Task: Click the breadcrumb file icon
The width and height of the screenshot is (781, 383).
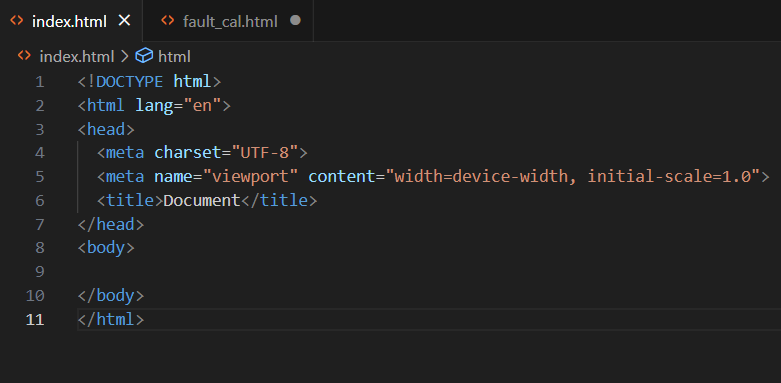Action: pos(24,56)
